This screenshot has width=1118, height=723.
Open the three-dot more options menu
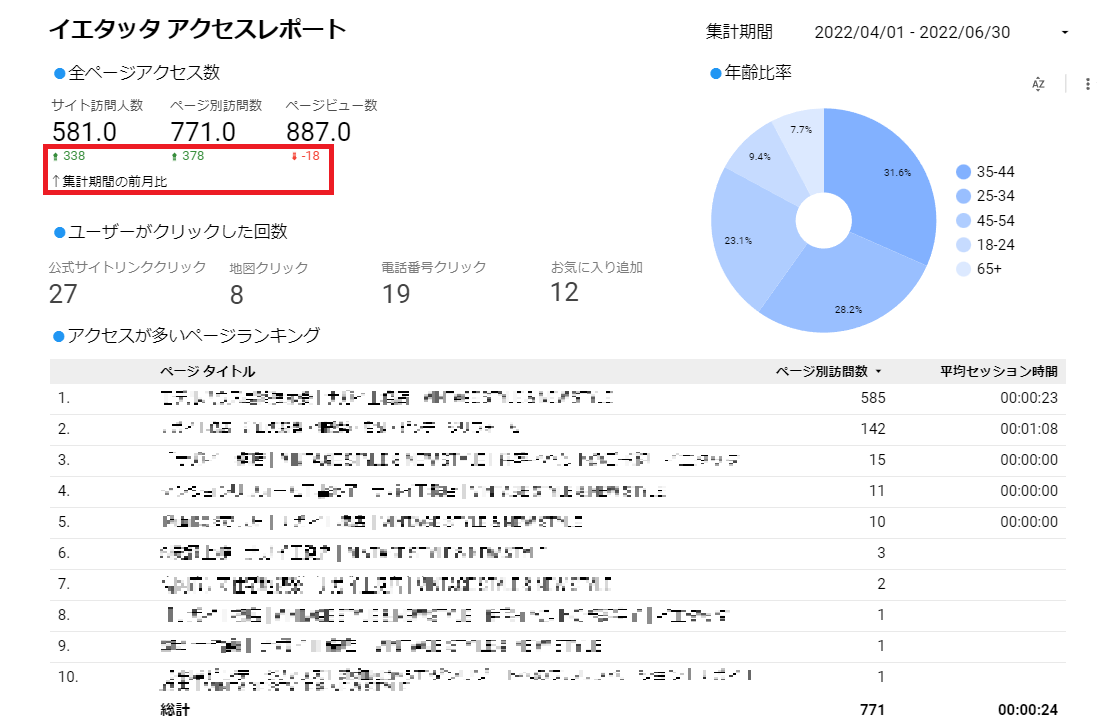click(1088, 84)
